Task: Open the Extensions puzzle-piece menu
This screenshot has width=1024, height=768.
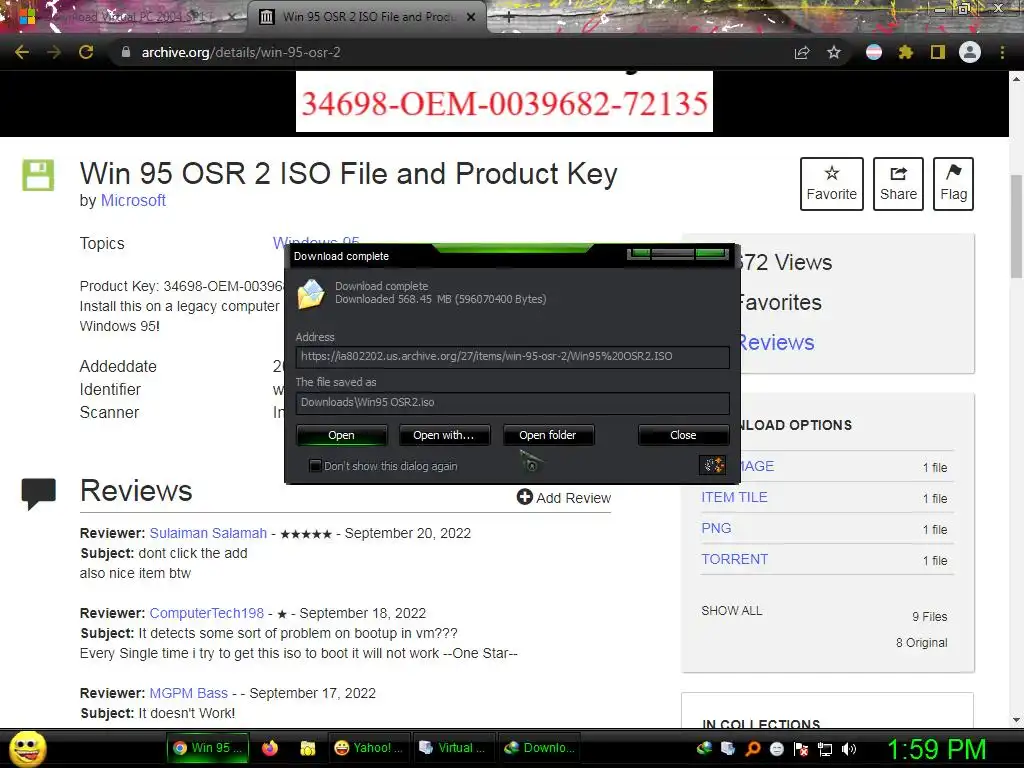Action: pyautogui.click(x=906, y=52)
